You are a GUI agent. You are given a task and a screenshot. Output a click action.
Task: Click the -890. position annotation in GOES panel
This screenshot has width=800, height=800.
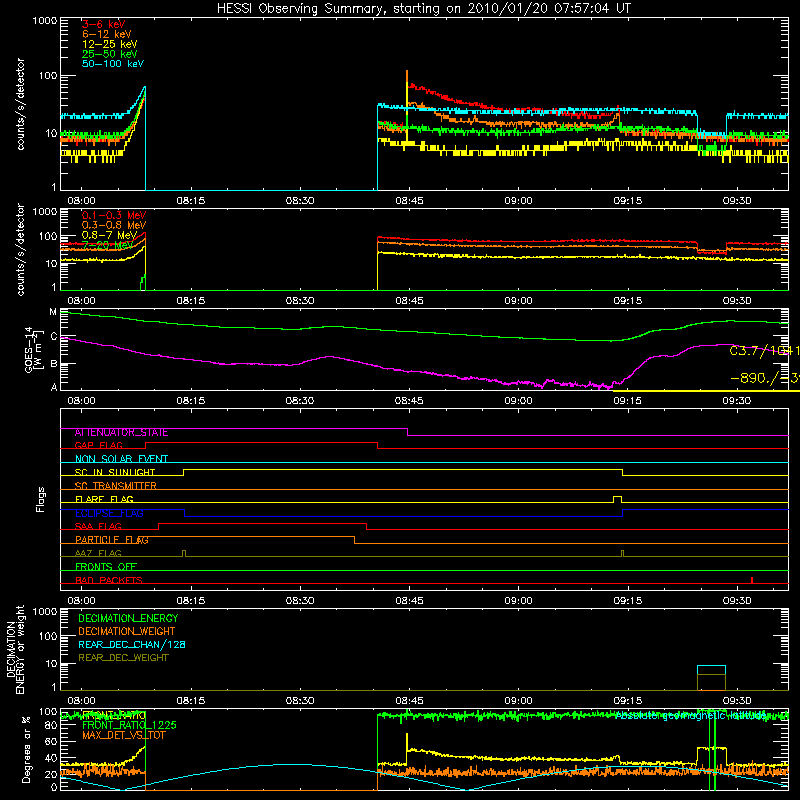[764, 379]
